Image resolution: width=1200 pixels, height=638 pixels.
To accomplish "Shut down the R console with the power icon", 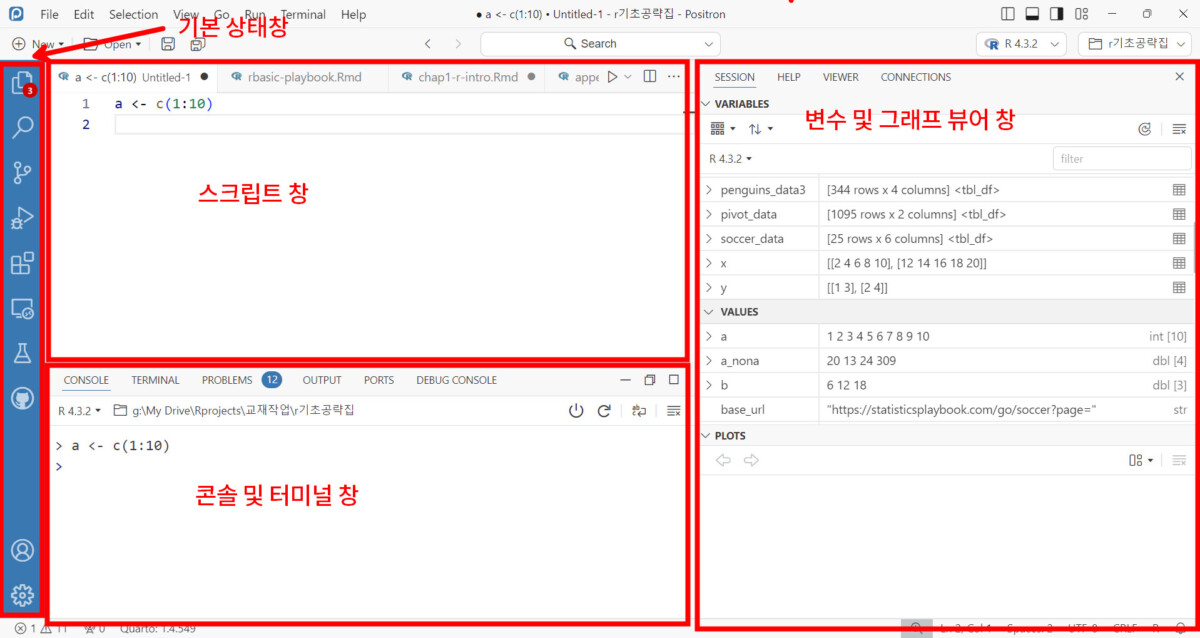I will (576, 411).
